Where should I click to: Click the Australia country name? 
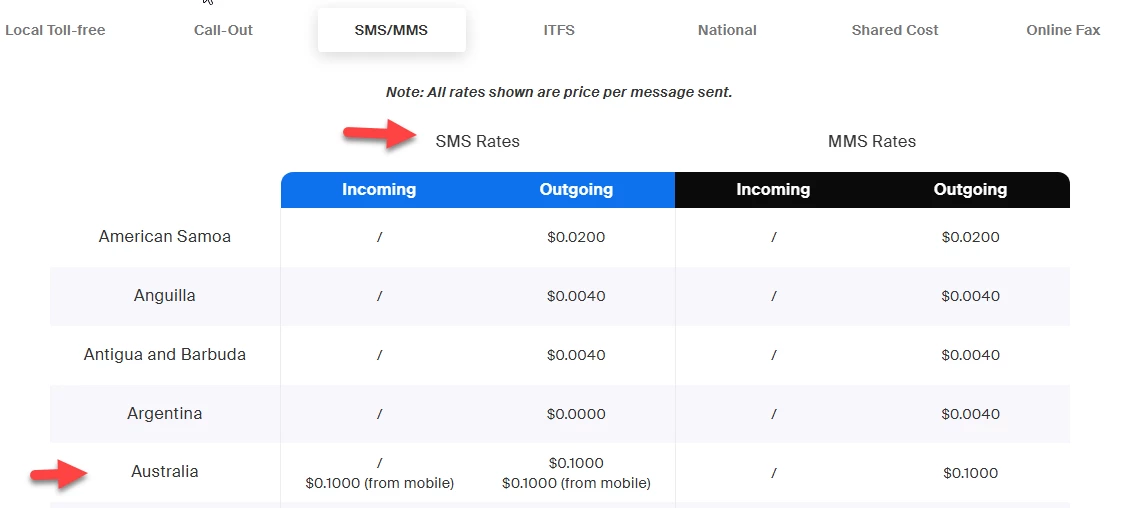[165, 471]
